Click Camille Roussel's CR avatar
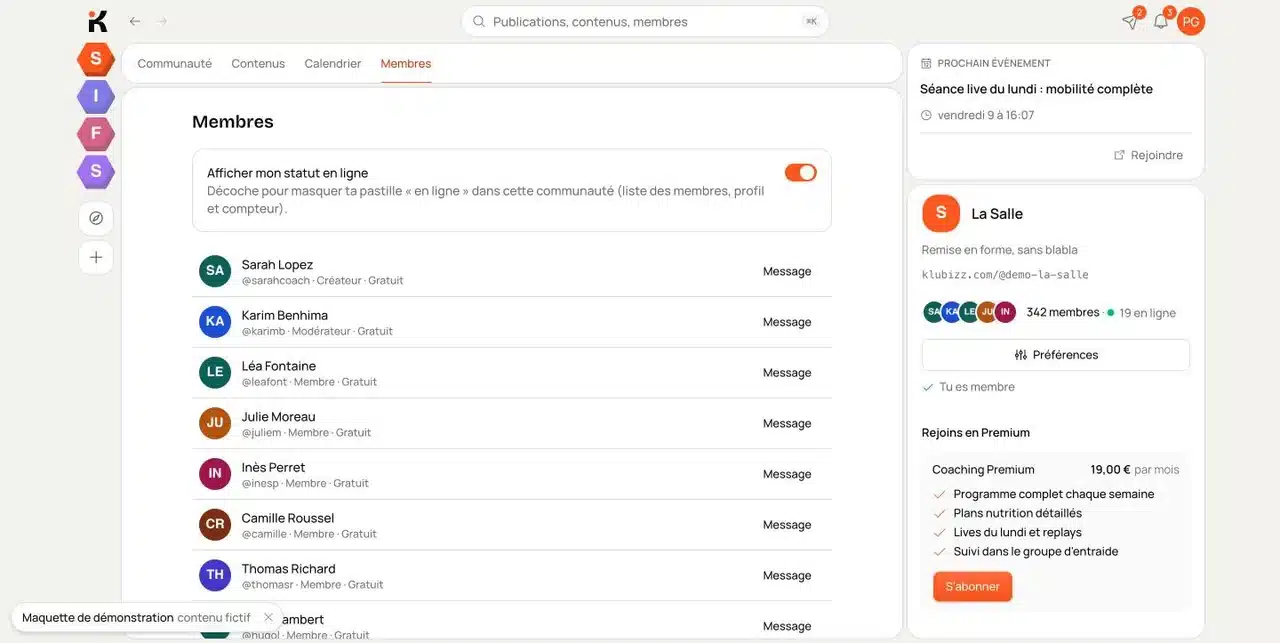 tap(215, 524)
